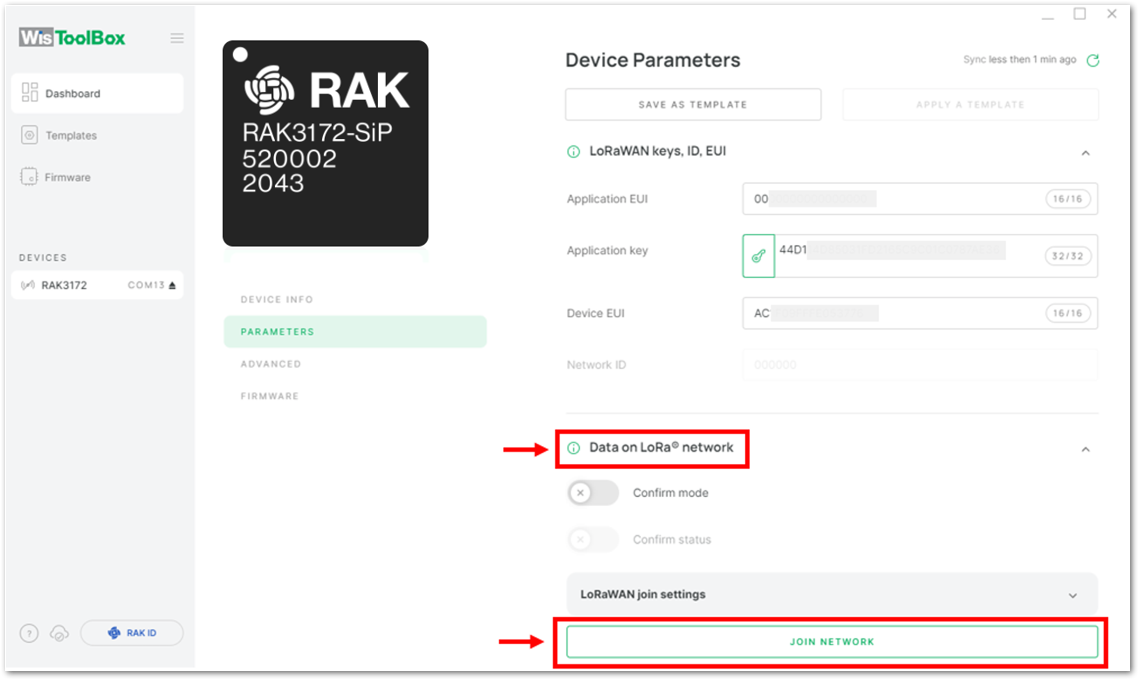Viewport: 1139px width, 680px height.
Task: Click the RAK3172 device signal icon
Action: (28, 285)
